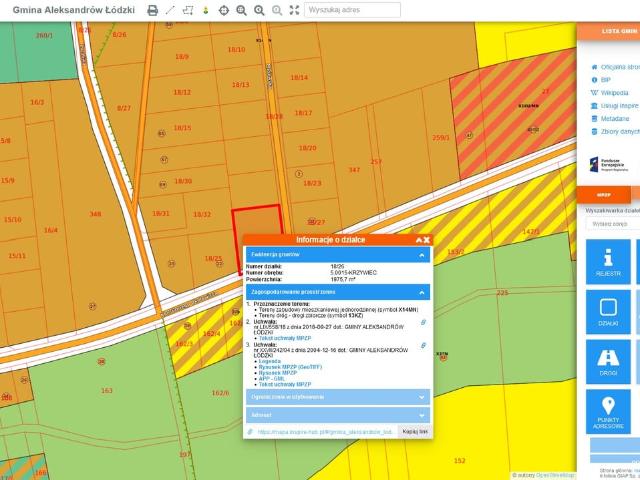640x480 pixels.
Task: Close the Informacje o działce popup
Action: click(427, 240)
